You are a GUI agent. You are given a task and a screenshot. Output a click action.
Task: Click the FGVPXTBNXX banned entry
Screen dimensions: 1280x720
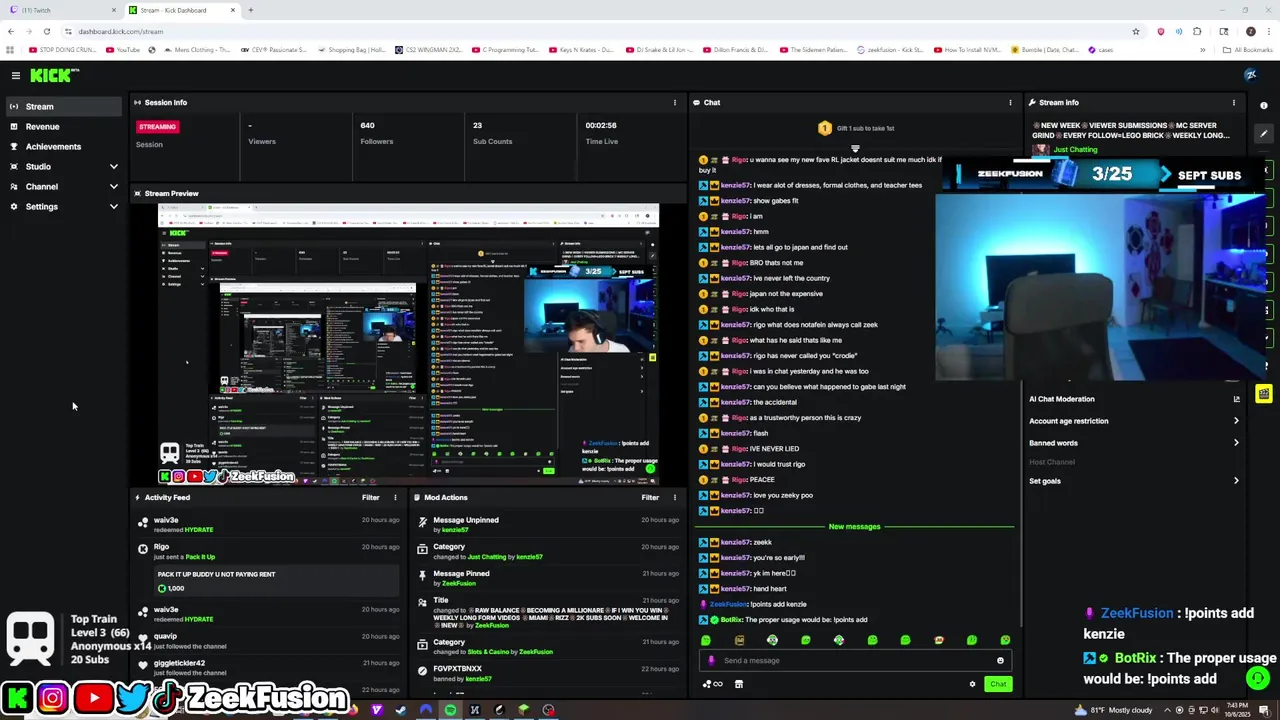(x=548, y=674)
